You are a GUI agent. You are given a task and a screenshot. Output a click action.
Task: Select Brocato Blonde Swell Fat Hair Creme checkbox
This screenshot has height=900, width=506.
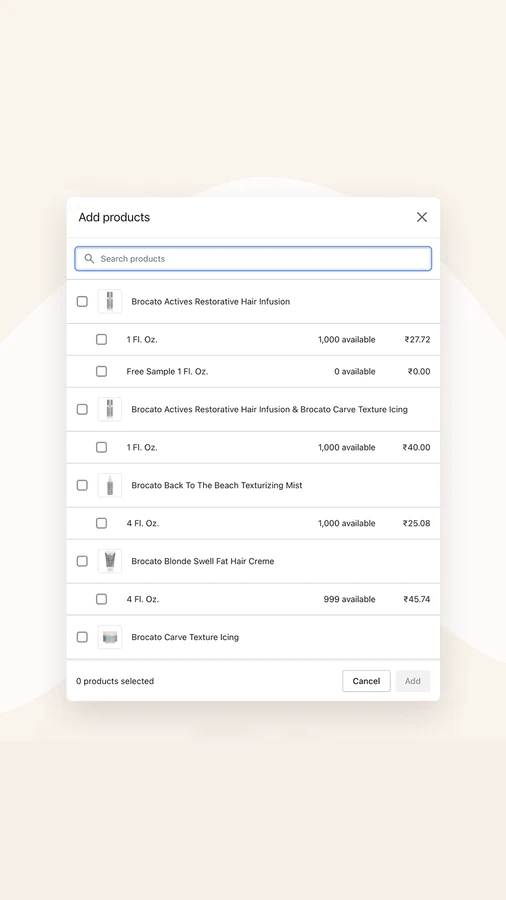(82, 561)
